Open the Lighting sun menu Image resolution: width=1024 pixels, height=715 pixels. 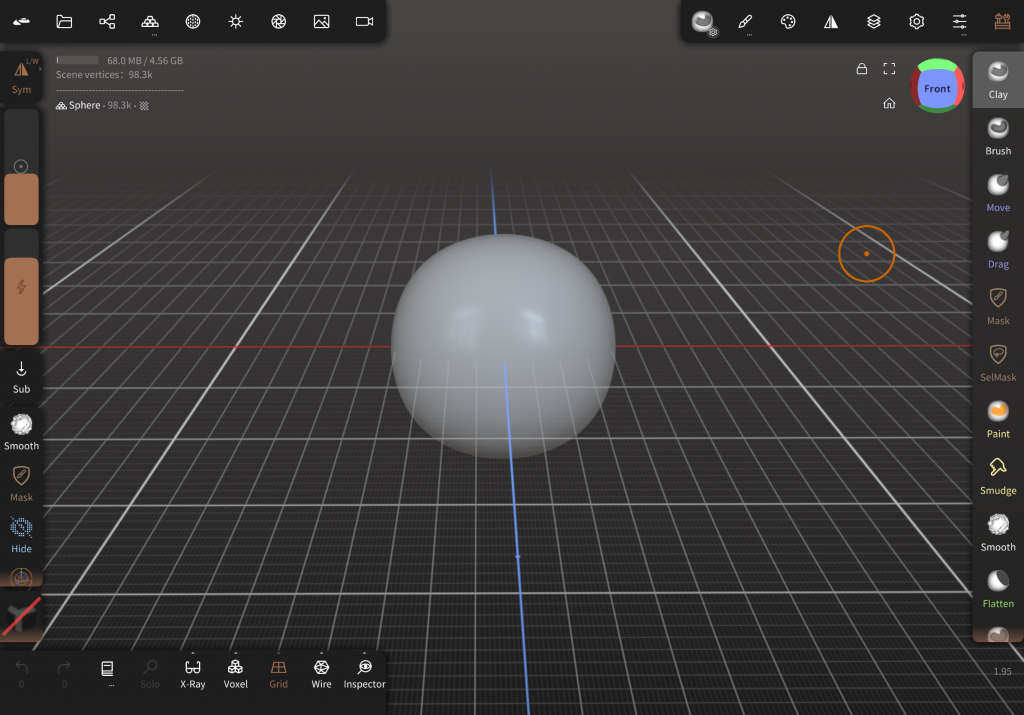pos(236,22)
